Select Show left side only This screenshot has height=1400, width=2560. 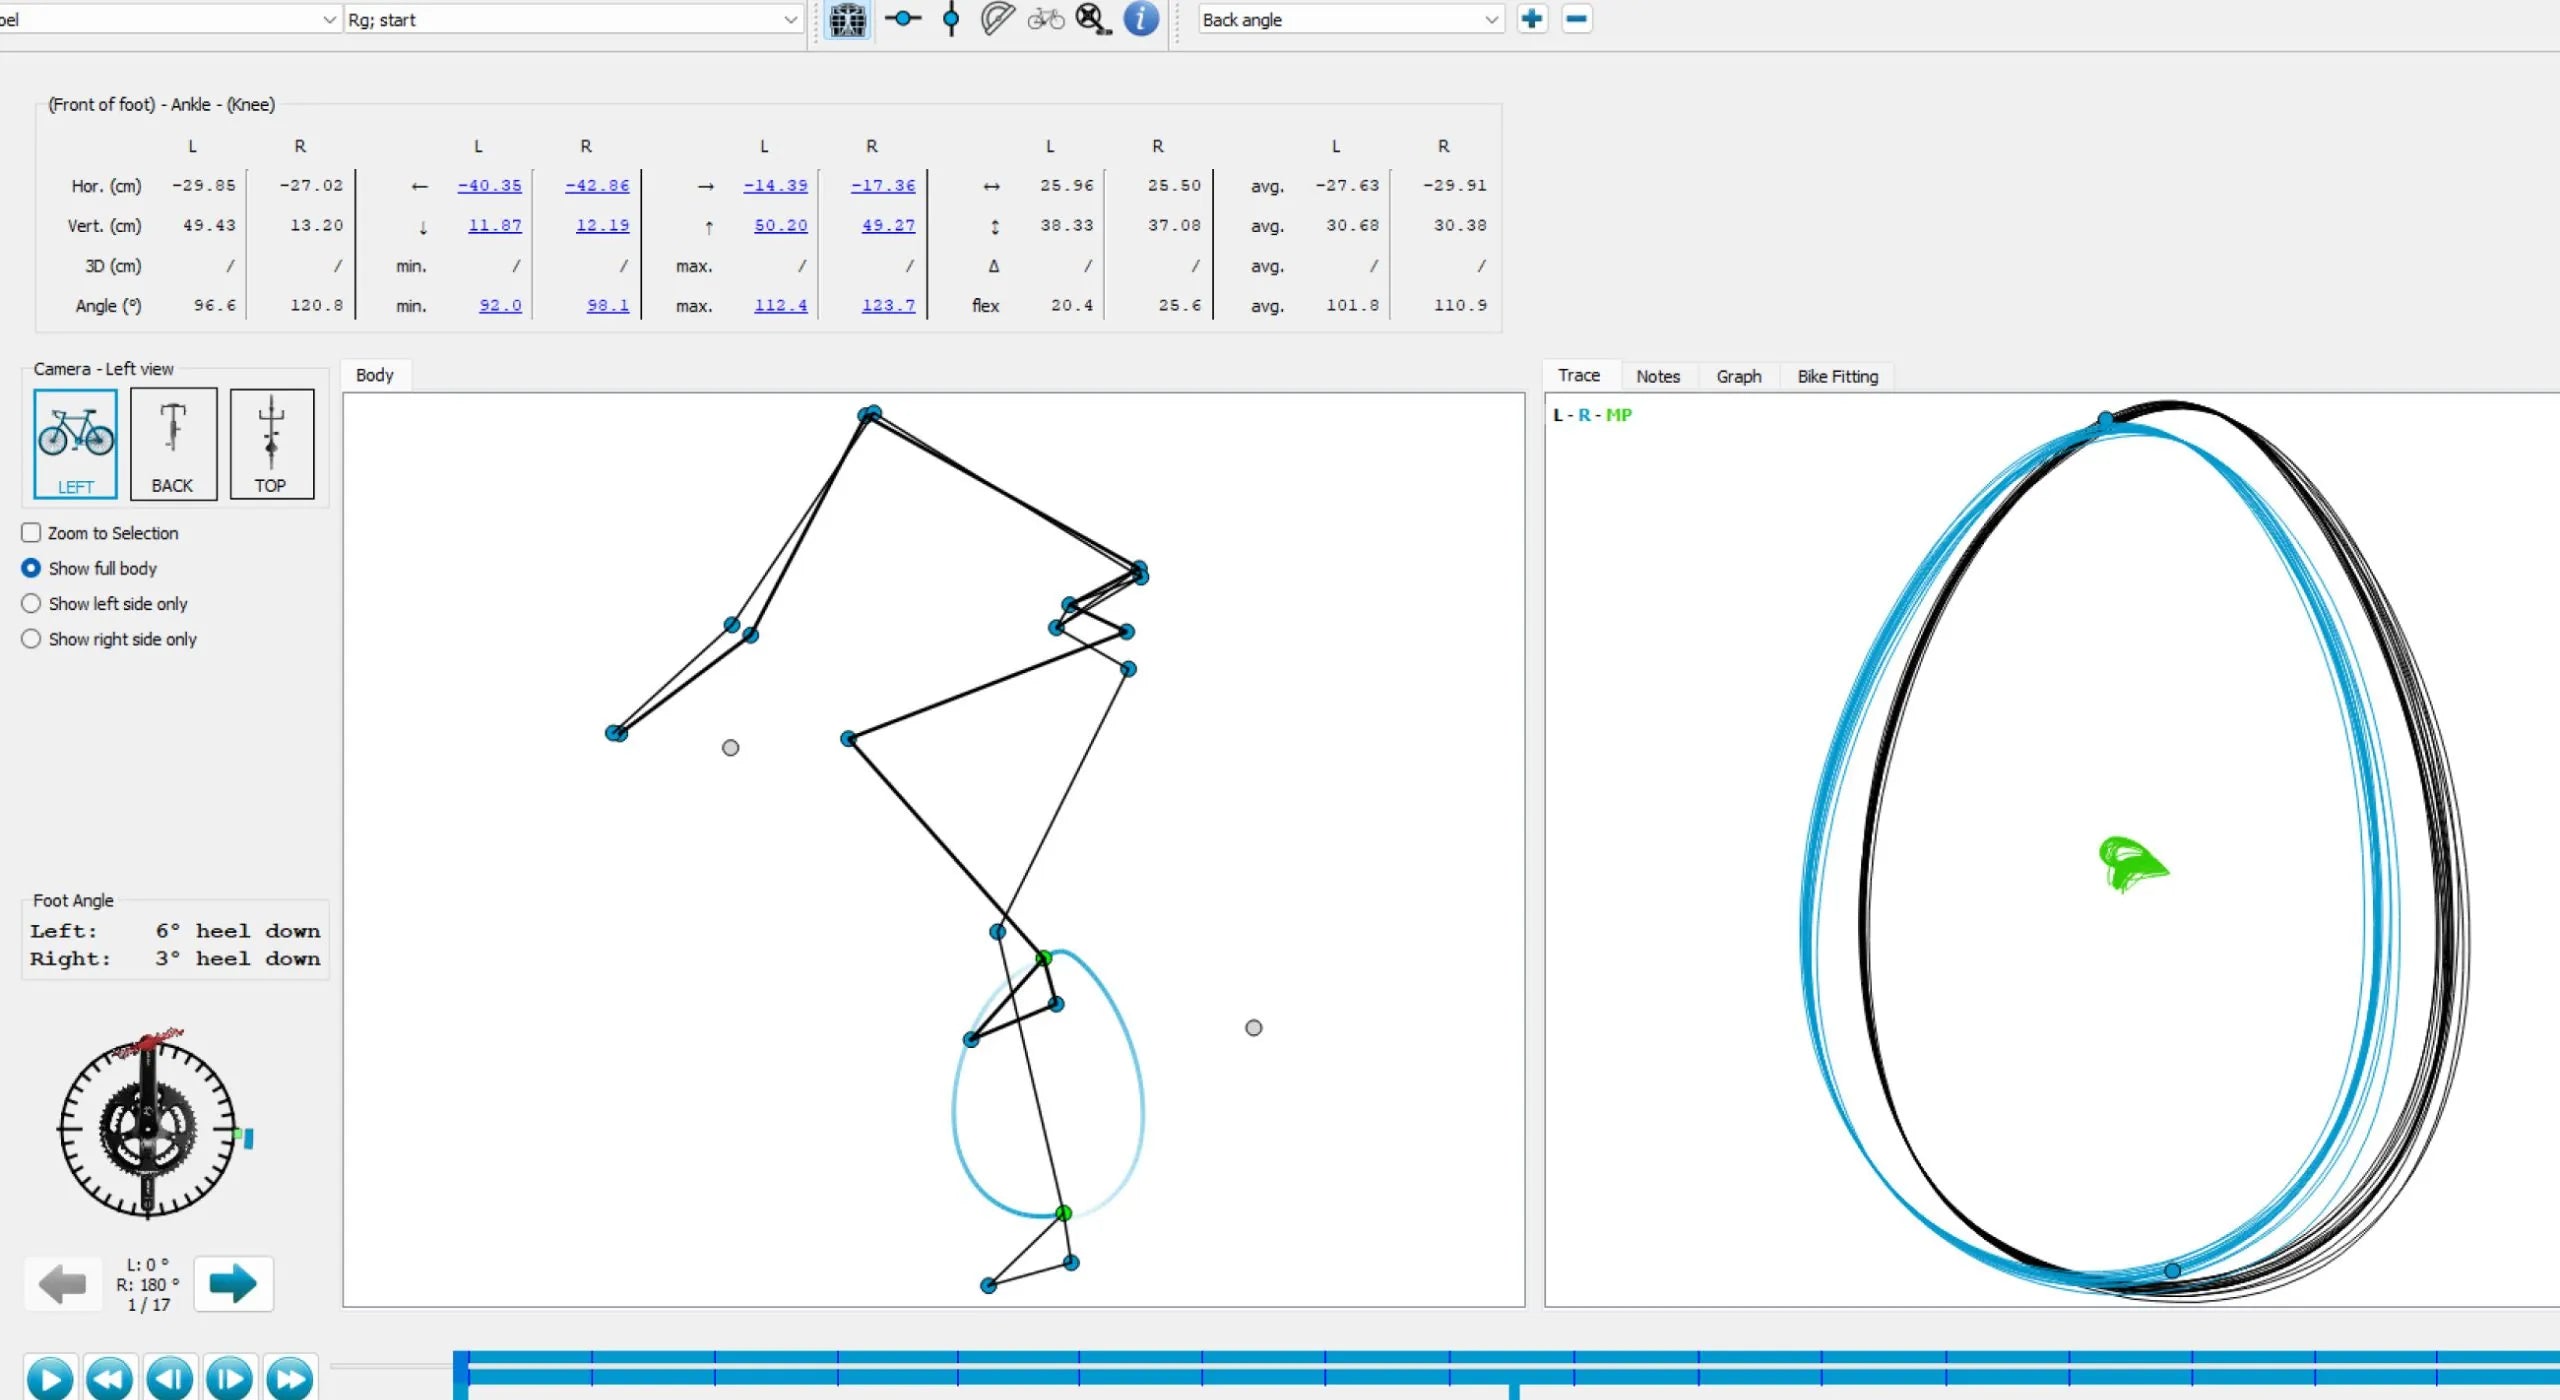32,604
